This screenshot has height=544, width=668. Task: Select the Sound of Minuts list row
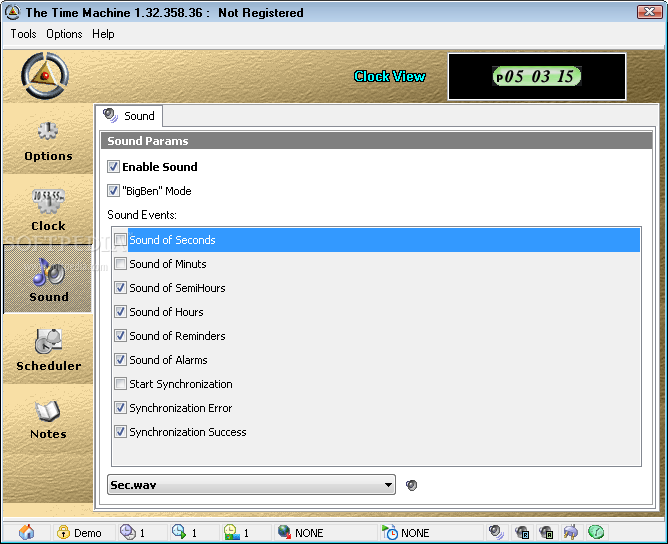click(377, 264)
